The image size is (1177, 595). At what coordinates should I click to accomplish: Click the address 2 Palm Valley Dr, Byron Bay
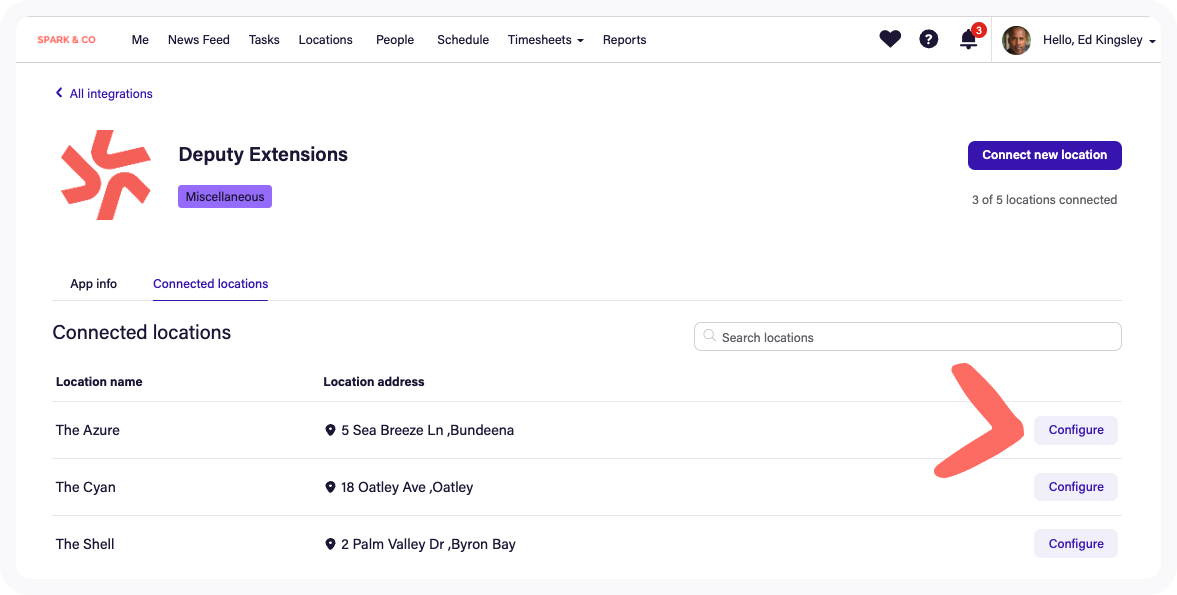(x=429, y=544)
